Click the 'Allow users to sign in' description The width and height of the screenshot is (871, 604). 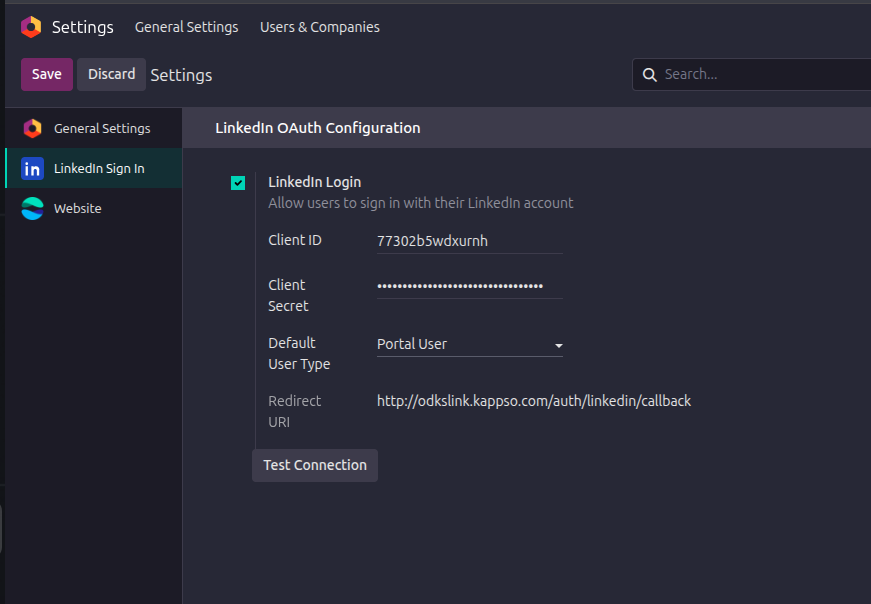click(x=421, y=203)
